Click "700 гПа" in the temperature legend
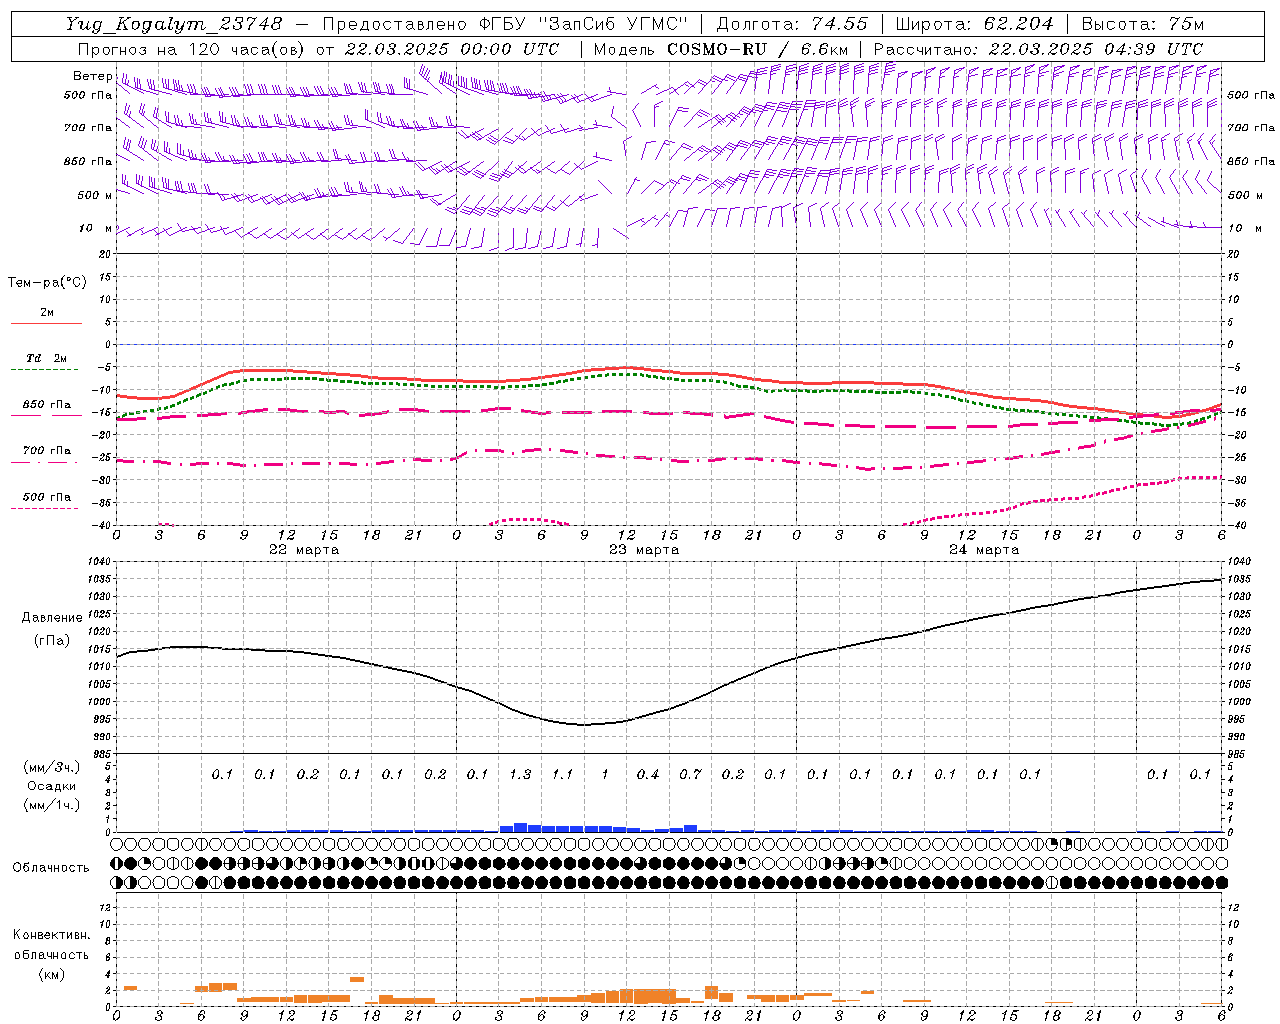 coord(47,451)
